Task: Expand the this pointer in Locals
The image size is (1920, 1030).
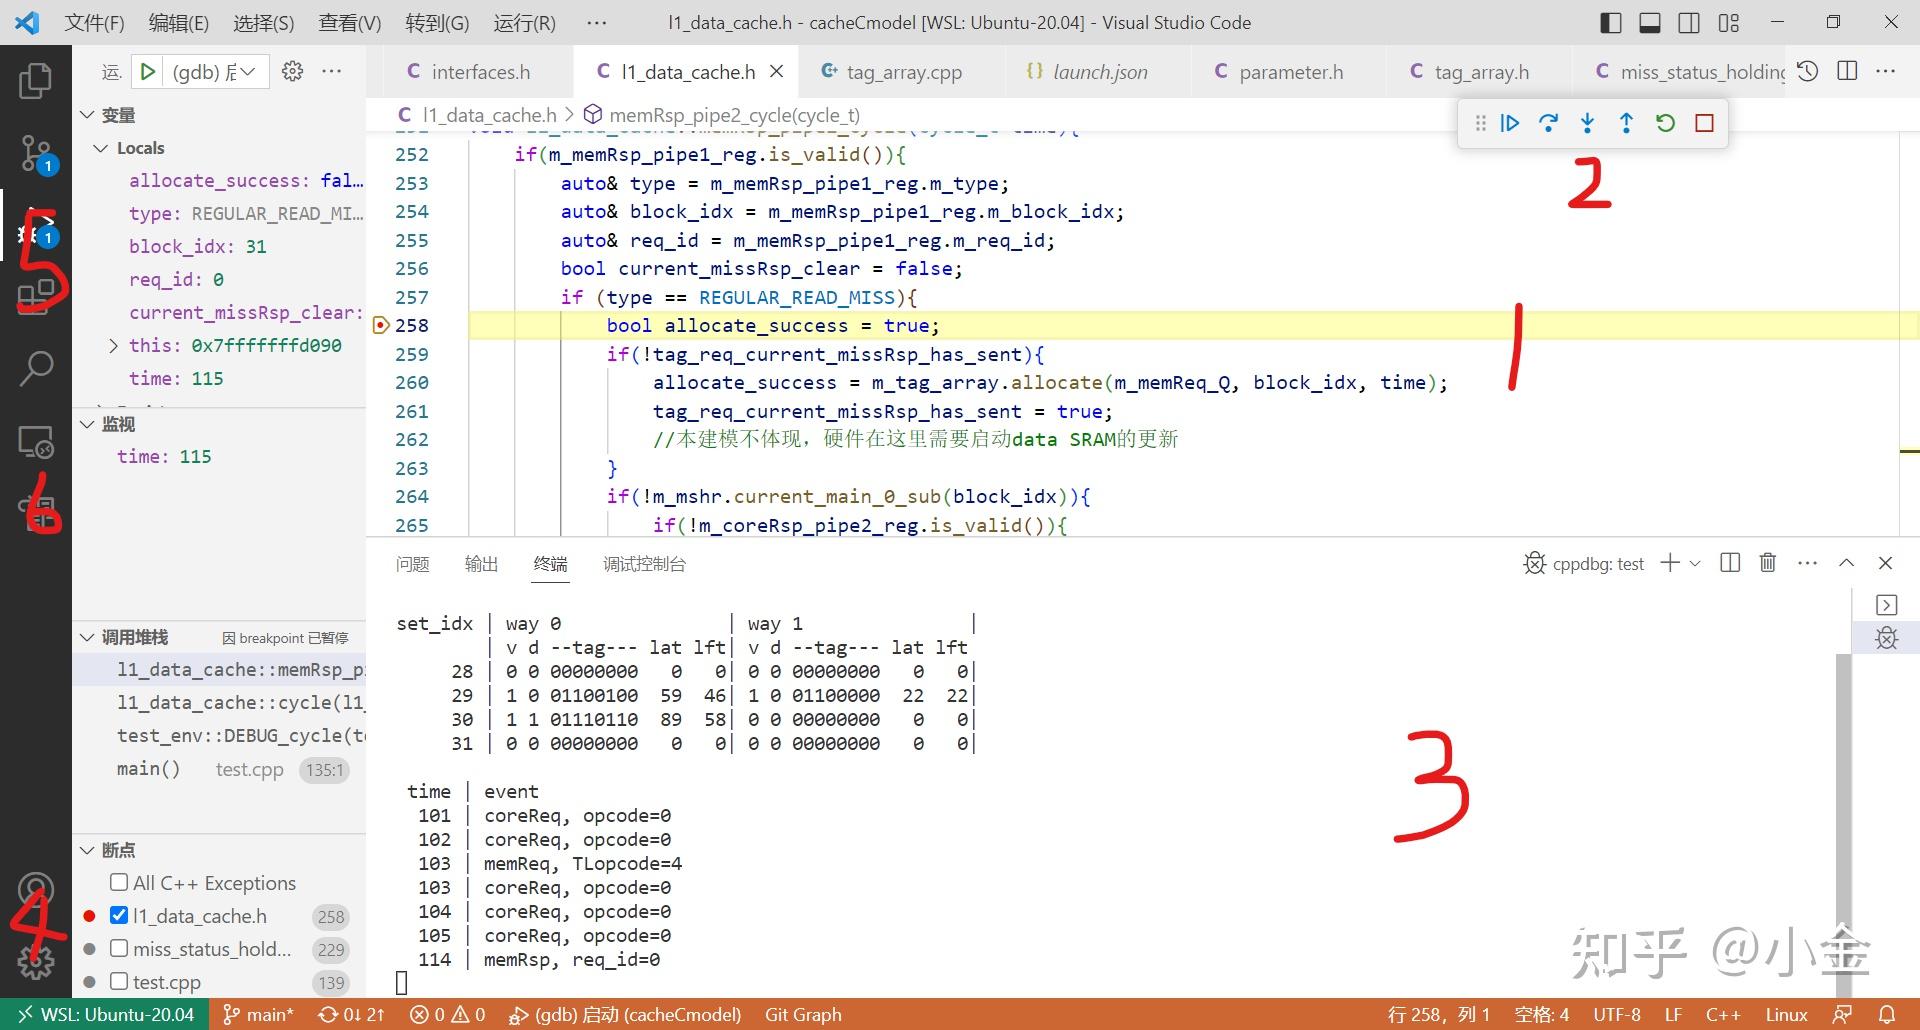Action: tap(113, 345)
